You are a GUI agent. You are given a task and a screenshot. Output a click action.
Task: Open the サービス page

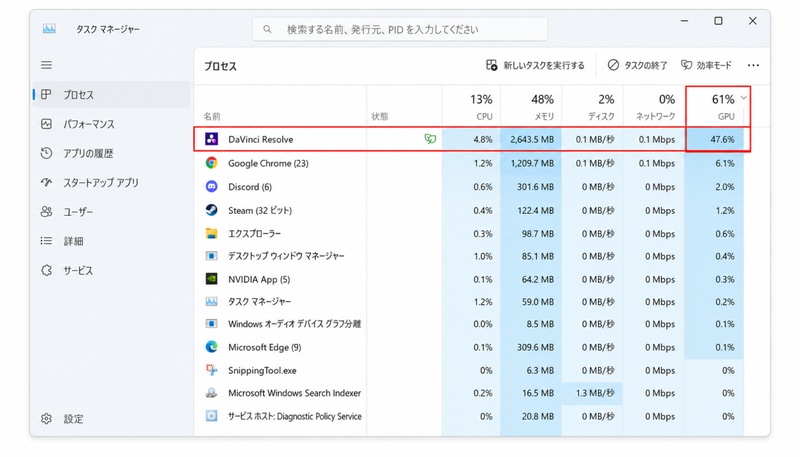(x=111, y=270)
